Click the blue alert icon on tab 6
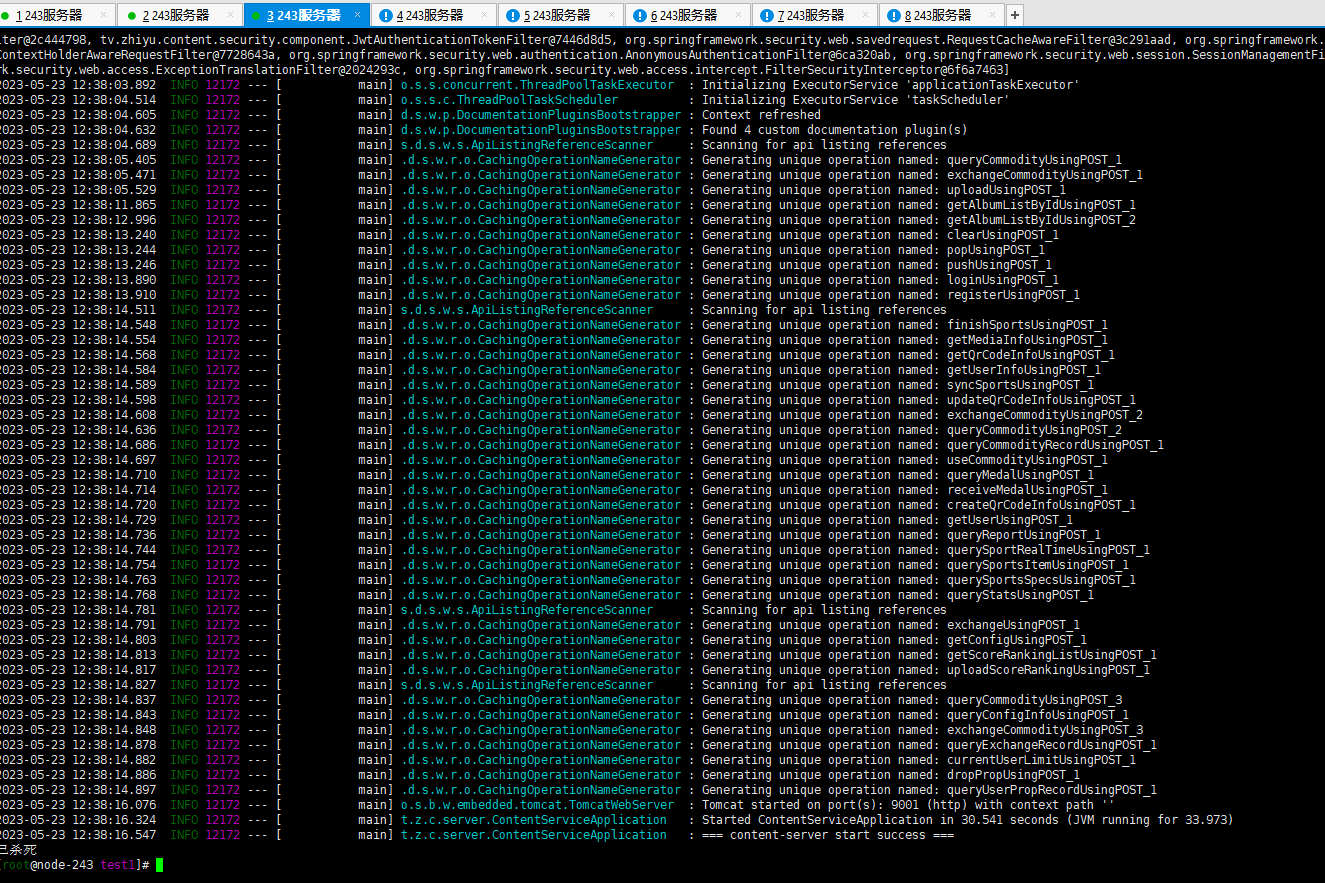This screenshot has width=1325, height=883. coord(640,16)
